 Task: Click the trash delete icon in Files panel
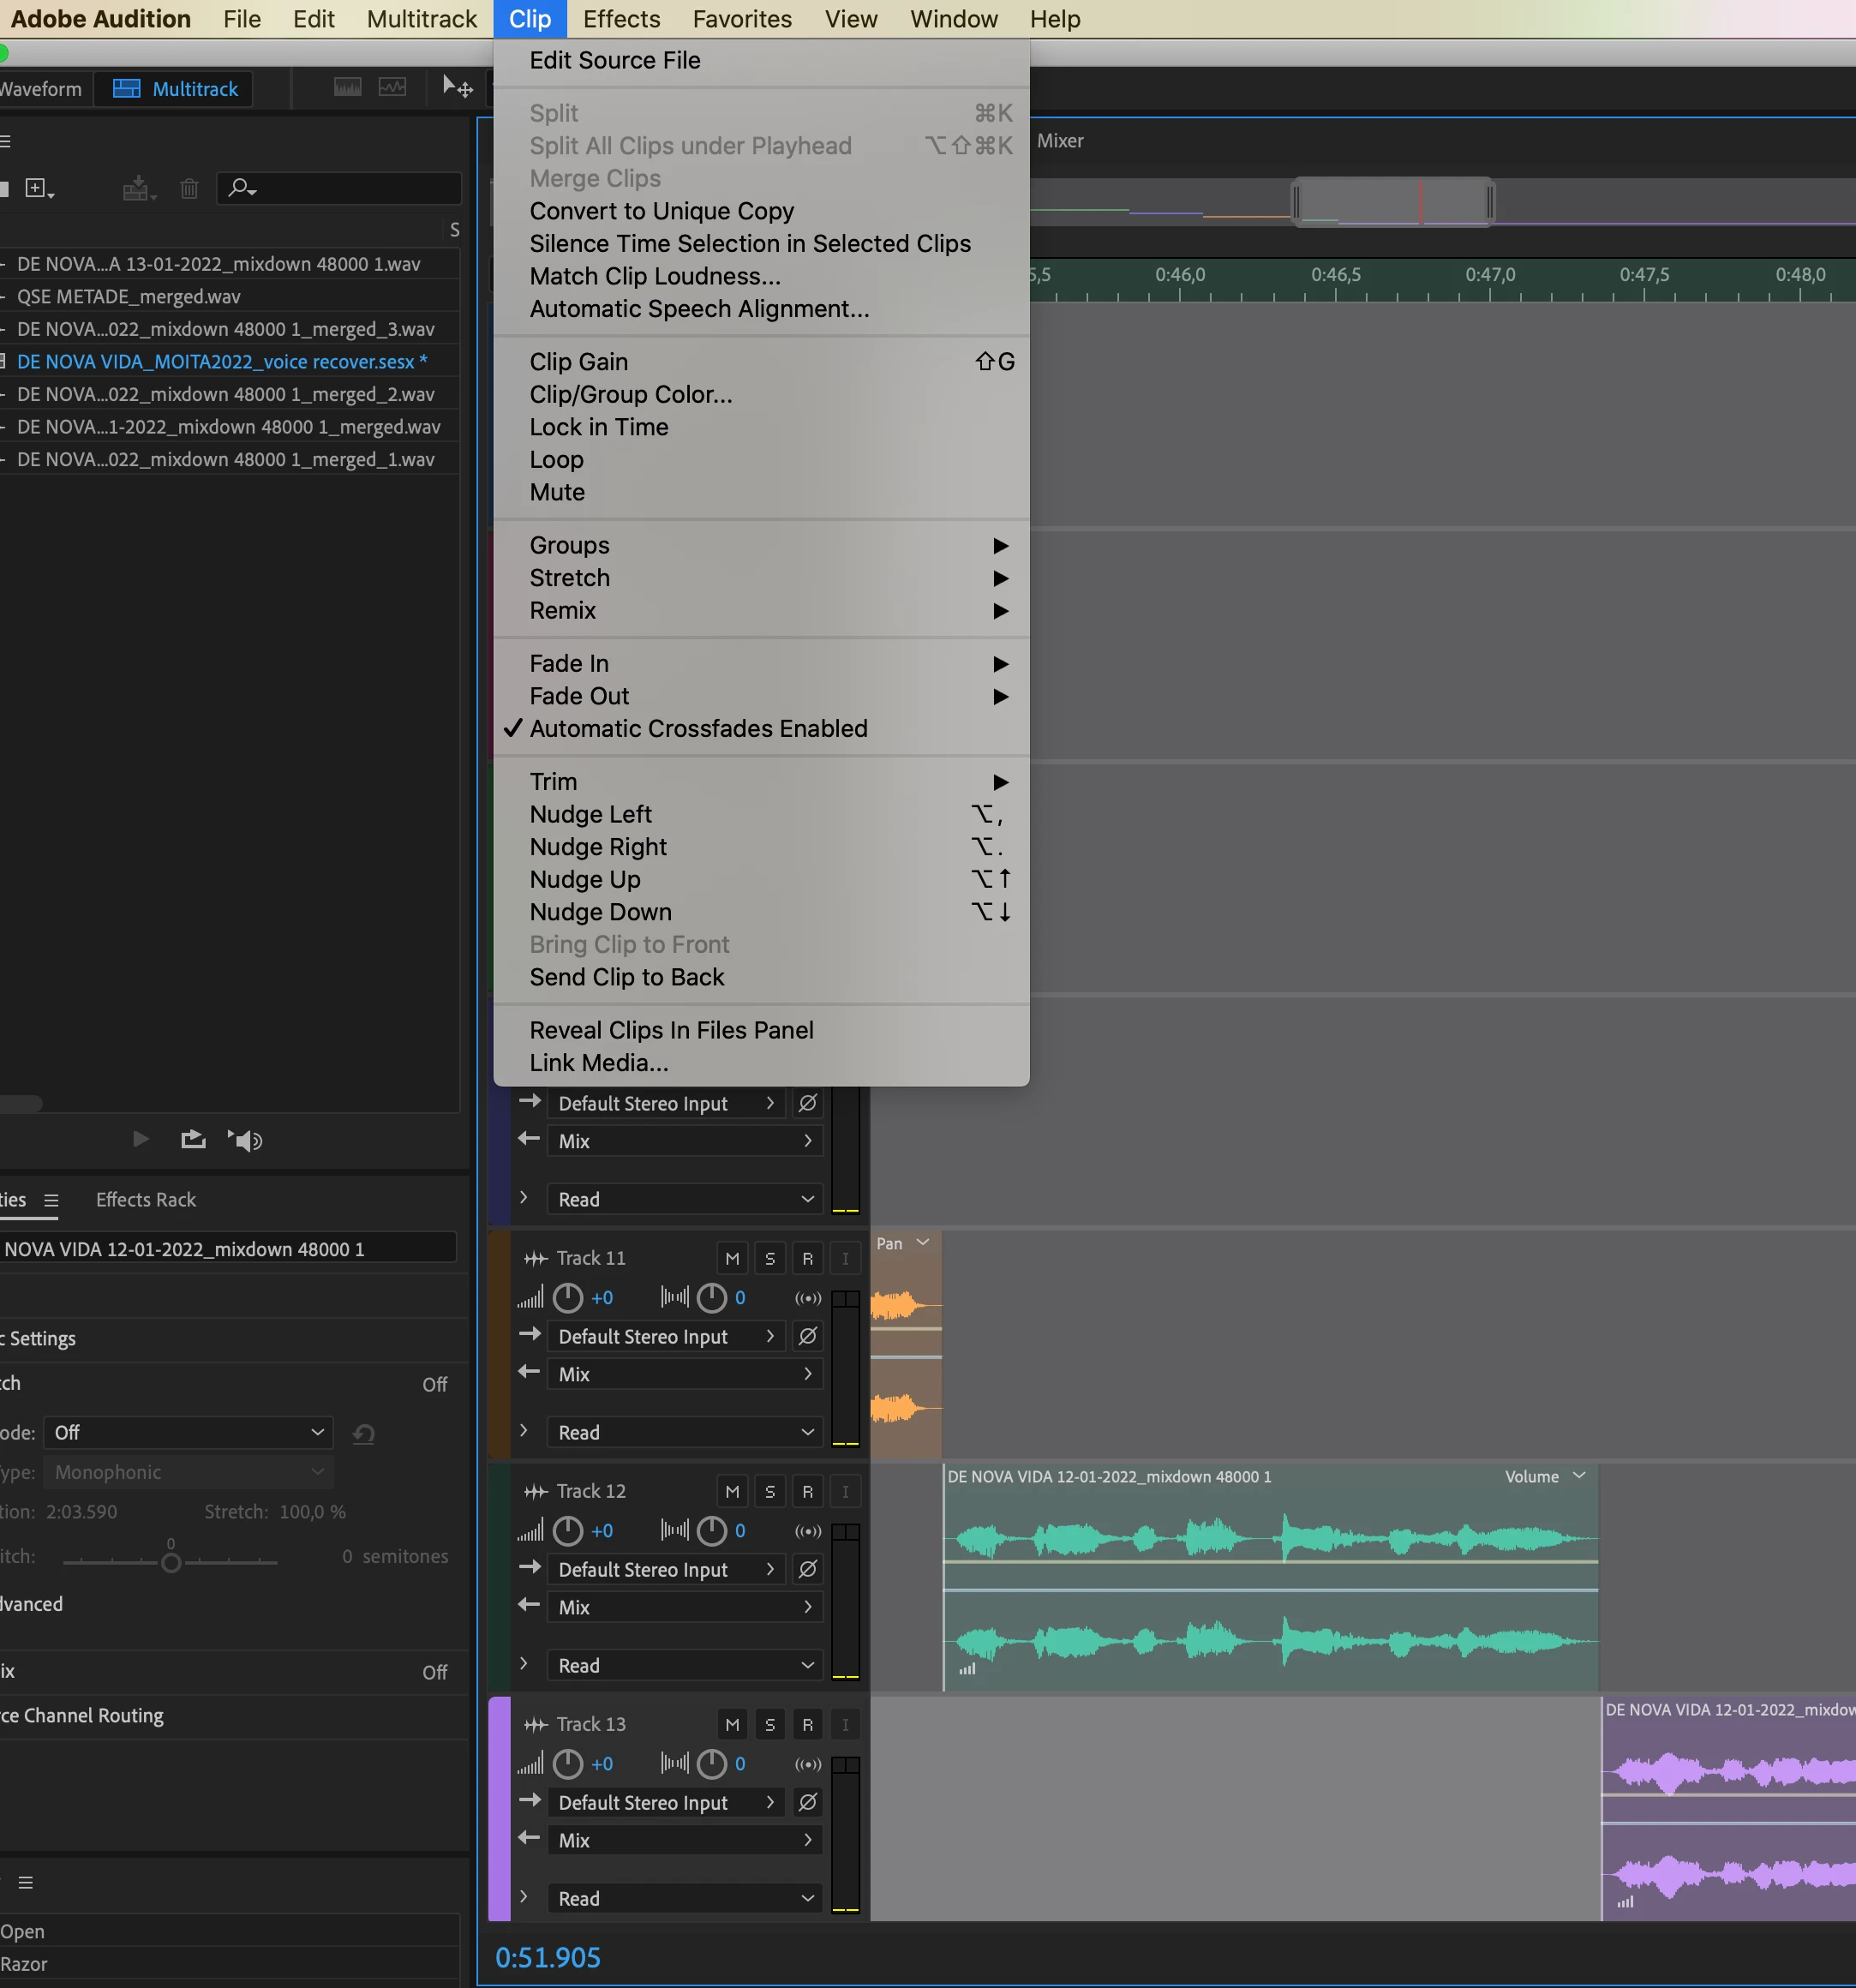pyautogui.click(x=189, y=188)
